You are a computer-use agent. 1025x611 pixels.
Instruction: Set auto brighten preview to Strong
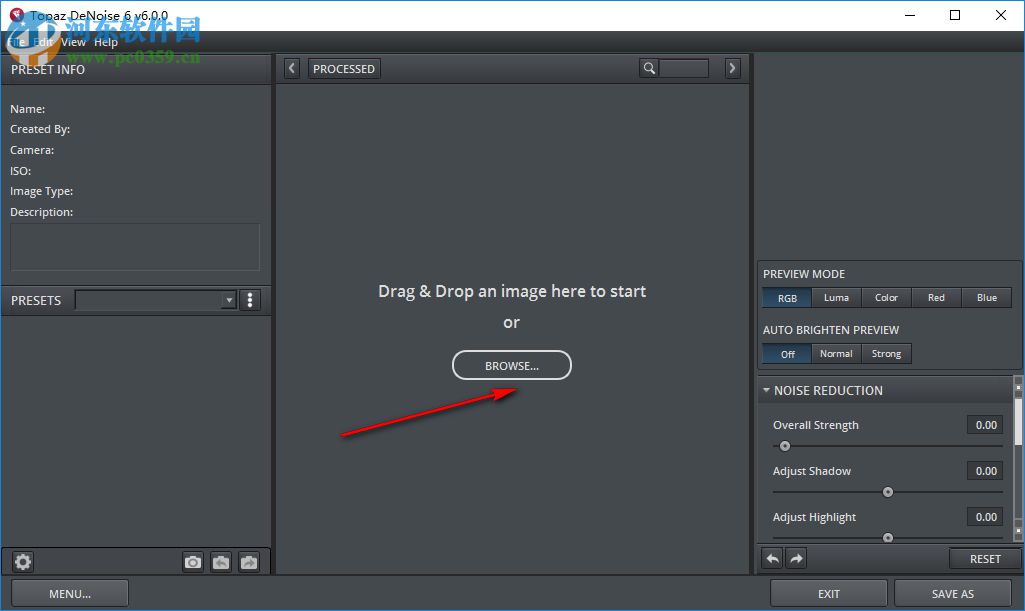(x=886, y=354)
